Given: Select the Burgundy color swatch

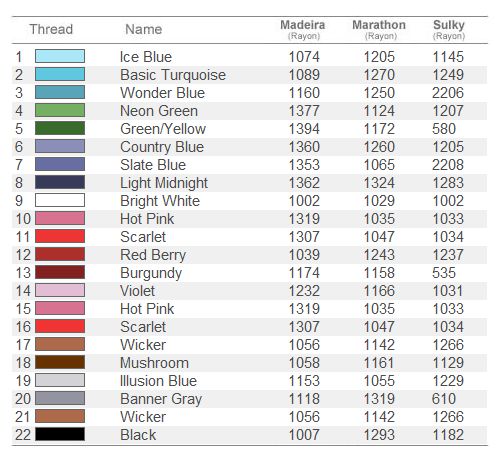Looking at the screenshot, I should (x=60, y=272).
